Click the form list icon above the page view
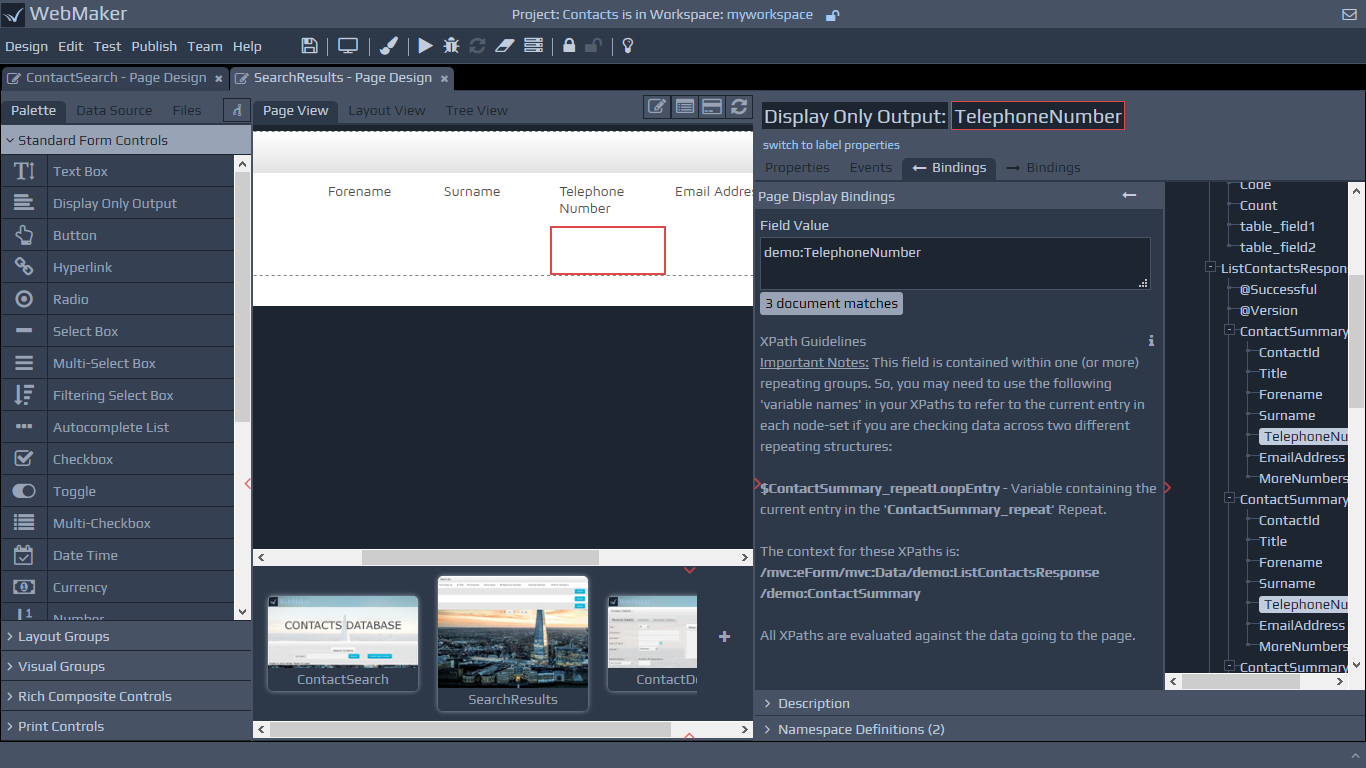Image resolution: width=1366 pixels, height=768 pixels. click(684, 106)
